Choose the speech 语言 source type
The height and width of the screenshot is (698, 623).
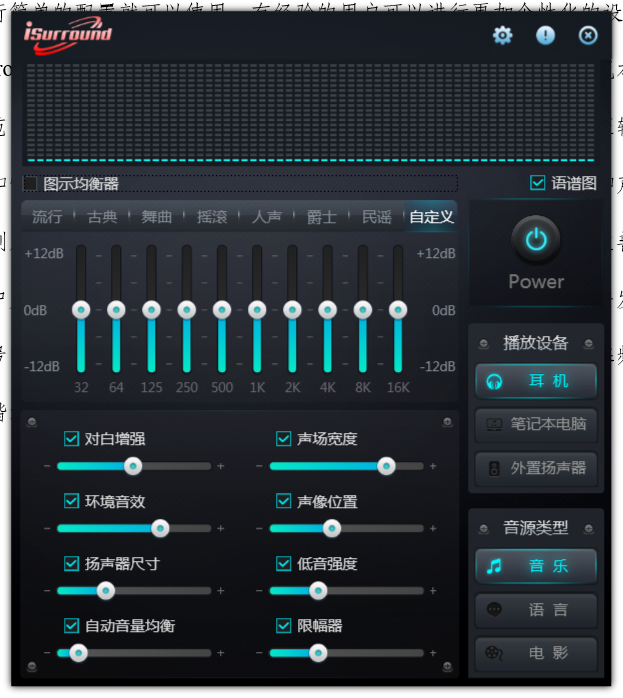click(536, 610)
